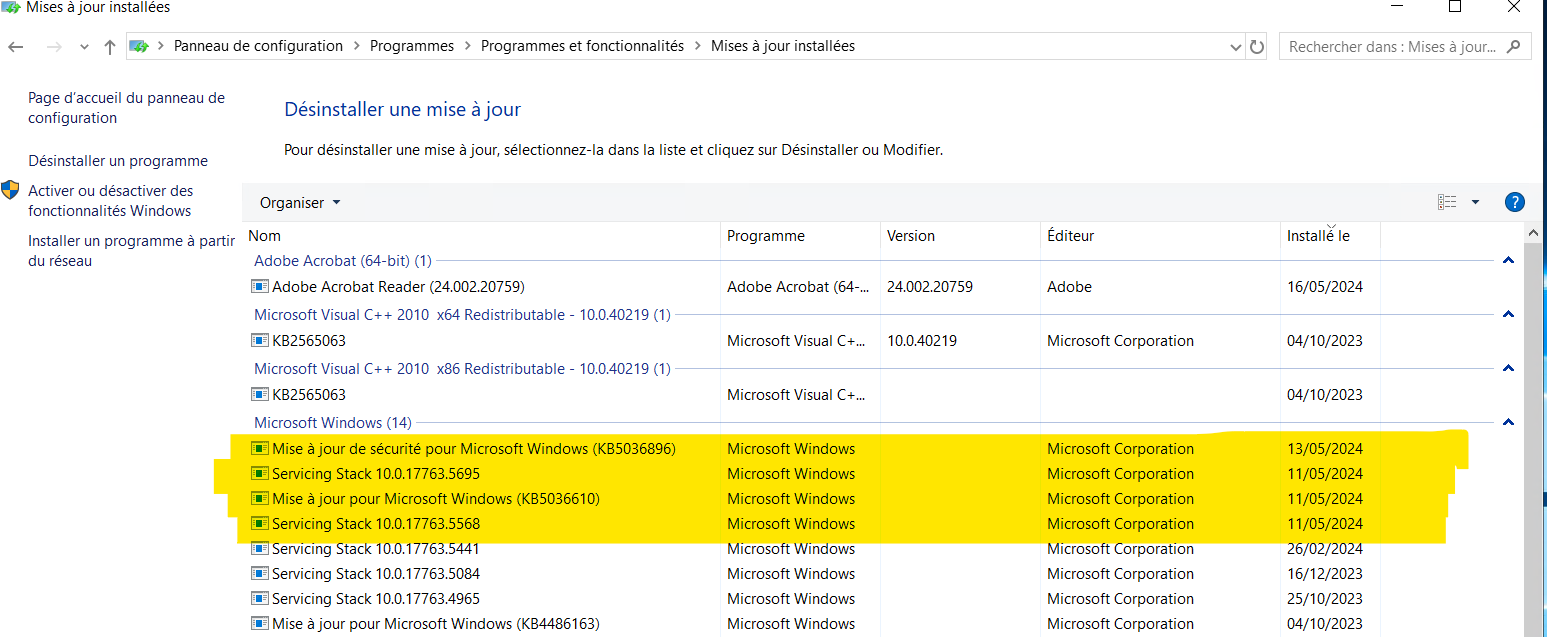Screen dimensions: 1547x637
Task: Open the view options dropdown arrow
Action: coord(1475,202)
